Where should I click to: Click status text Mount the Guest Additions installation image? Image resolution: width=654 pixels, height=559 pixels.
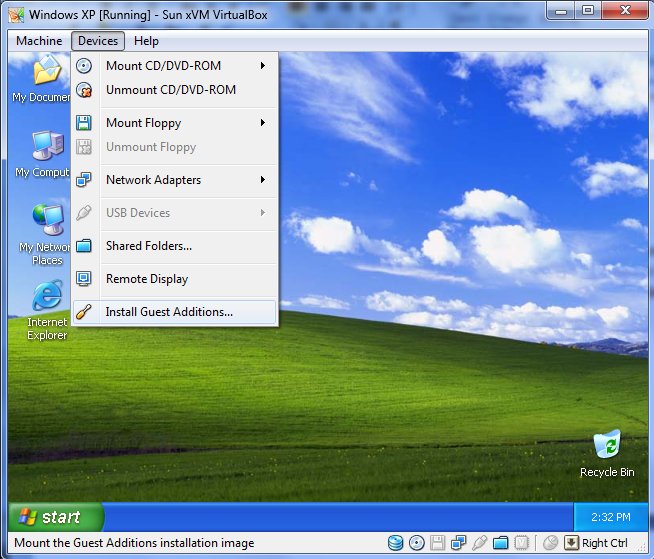(134, 543)
